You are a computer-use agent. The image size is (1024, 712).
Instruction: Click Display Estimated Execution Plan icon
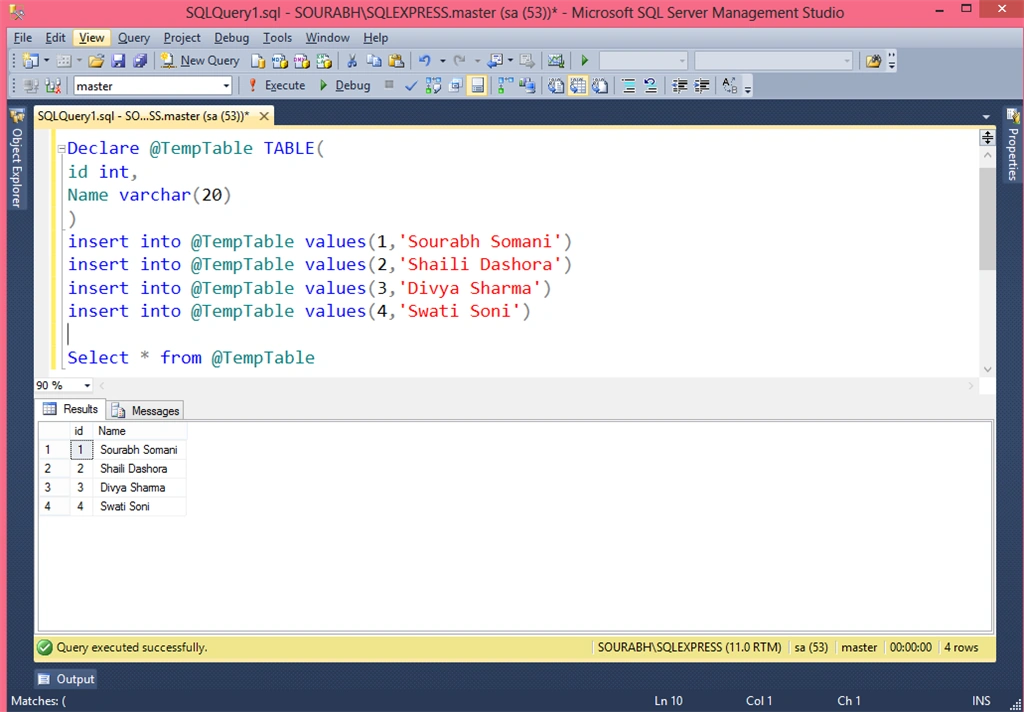(x=433, y=86)
